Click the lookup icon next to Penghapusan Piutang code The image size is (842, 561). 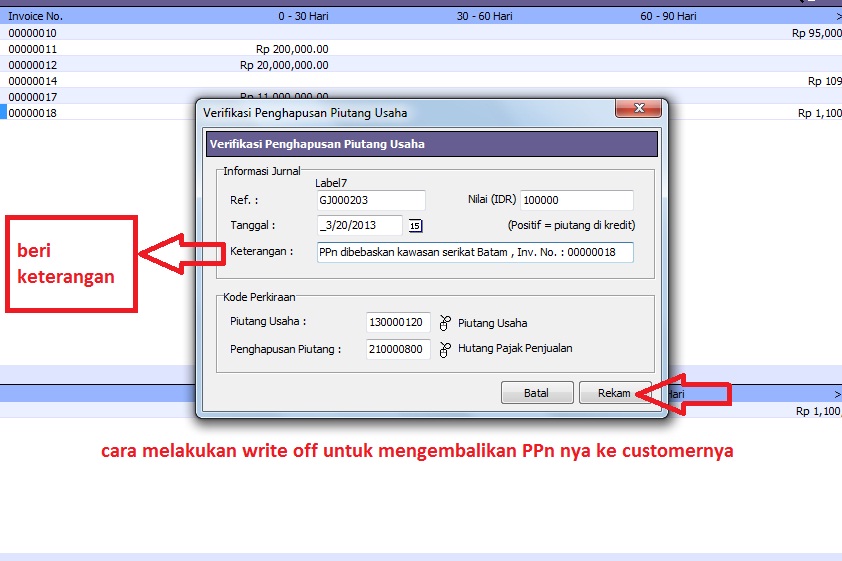coord(445,349)
